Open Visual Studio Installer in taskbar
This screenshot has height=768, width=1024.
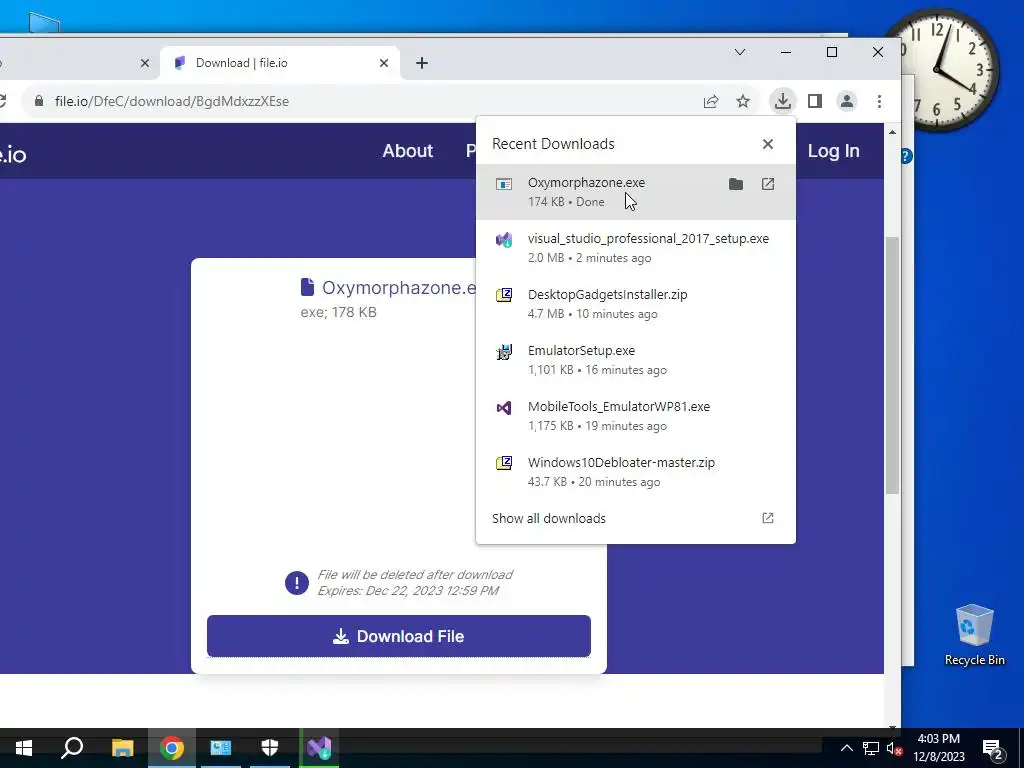coord(319,748)
